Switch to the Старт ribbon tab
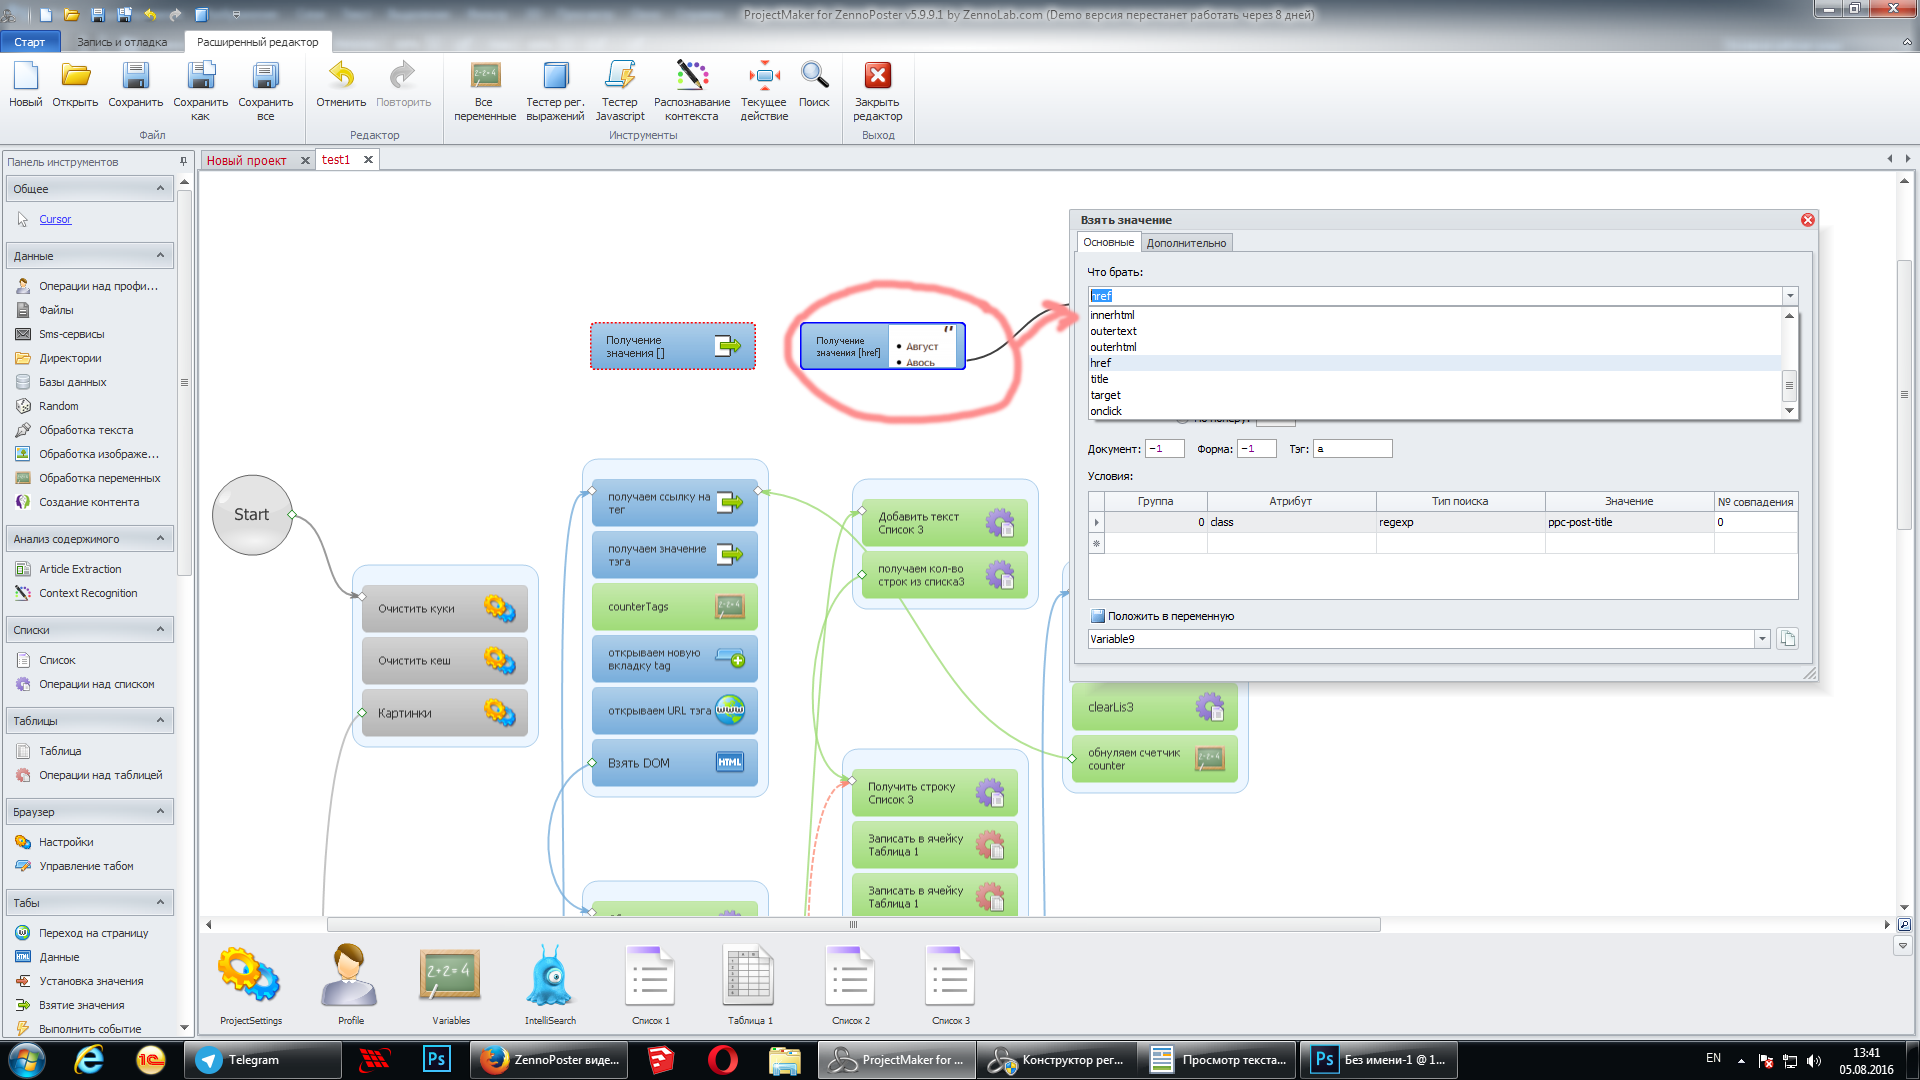This screenshot has height=1080, width=1920. coord(30,42)
